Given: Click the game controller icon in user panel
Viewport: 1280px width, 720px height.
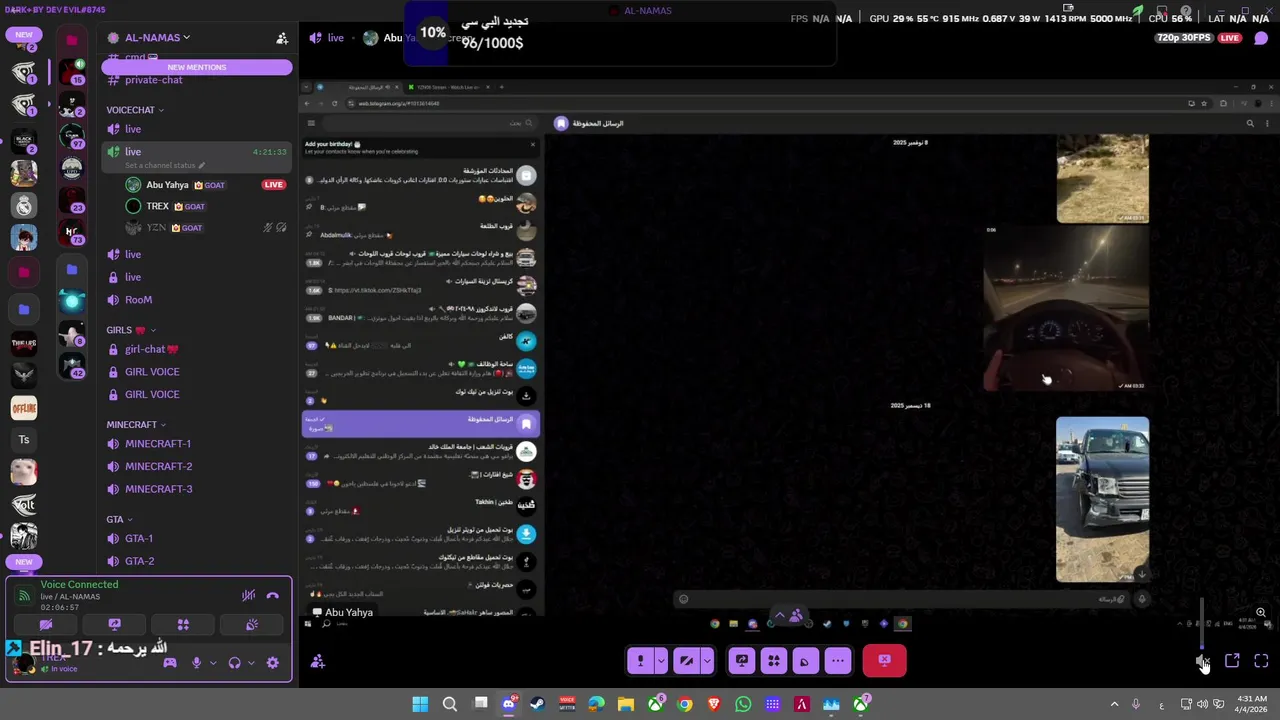Looking at the screenshot, I should coord(170,662).
